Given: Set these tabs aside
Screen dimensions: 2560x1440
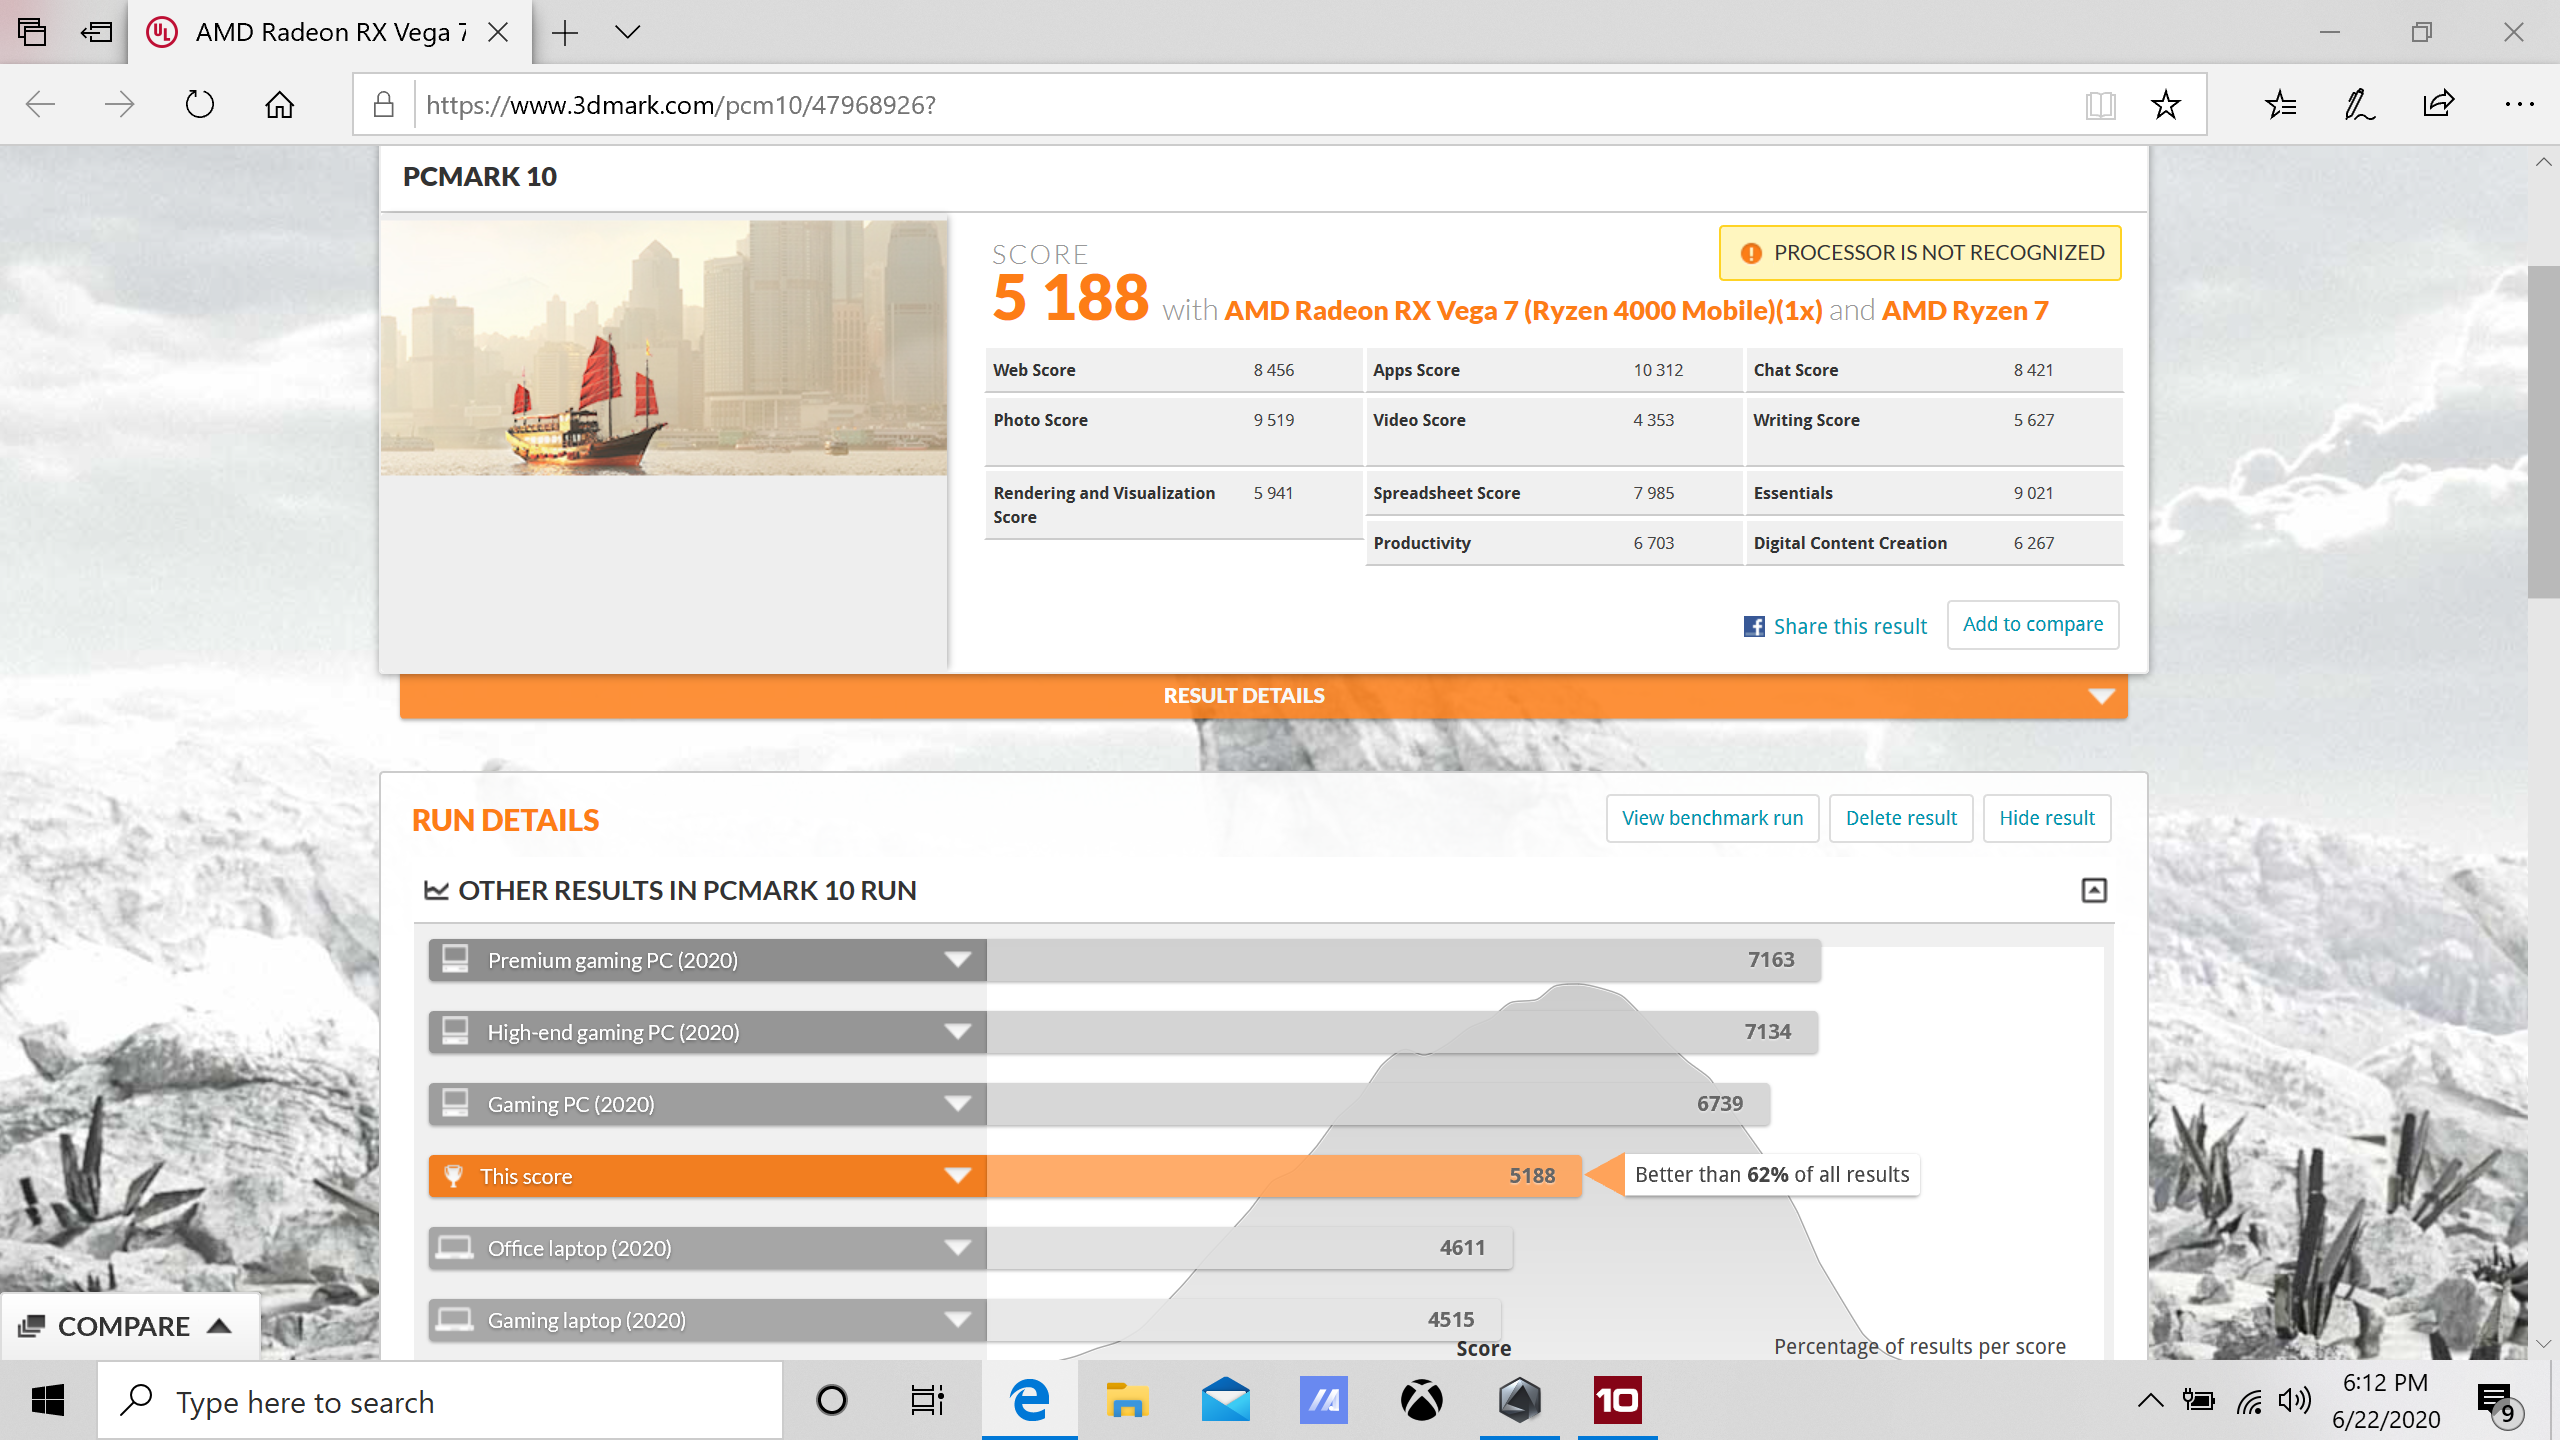Looking at the screenshot, I should (96, 32).
